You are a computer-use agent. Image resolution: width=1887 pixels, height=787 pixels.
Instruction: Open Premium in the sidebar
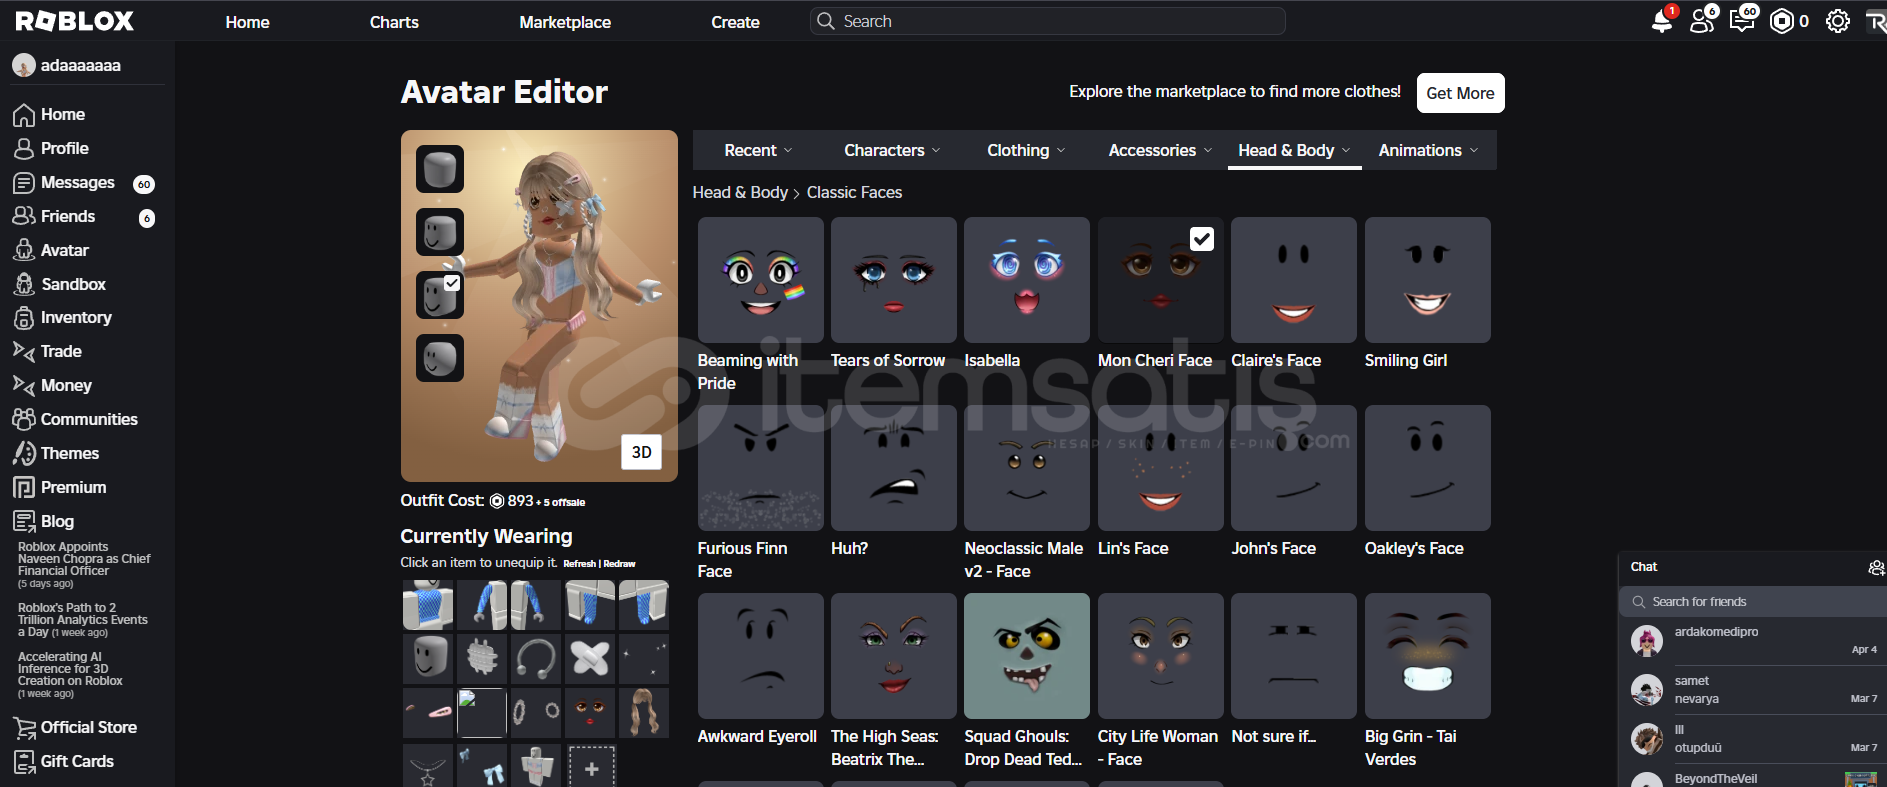(60, 488)
